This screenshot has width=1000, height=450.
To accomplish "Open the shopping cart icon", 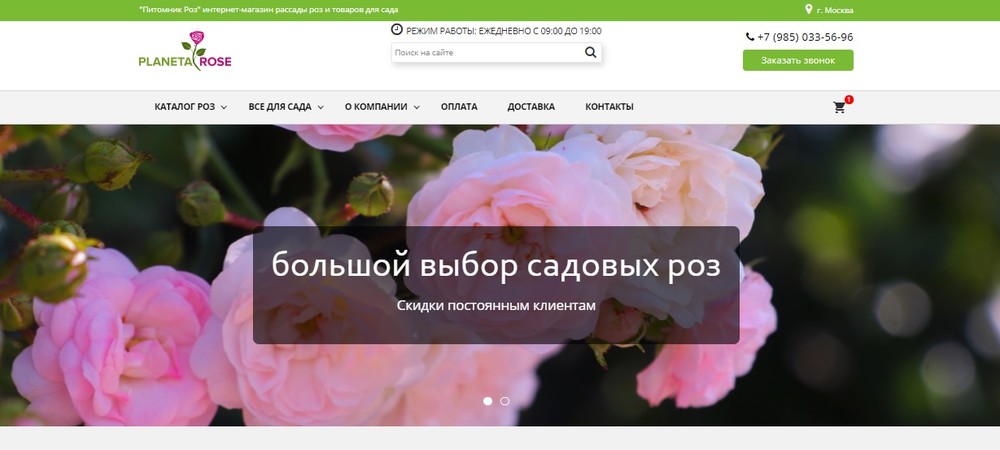I will [839, 108].
